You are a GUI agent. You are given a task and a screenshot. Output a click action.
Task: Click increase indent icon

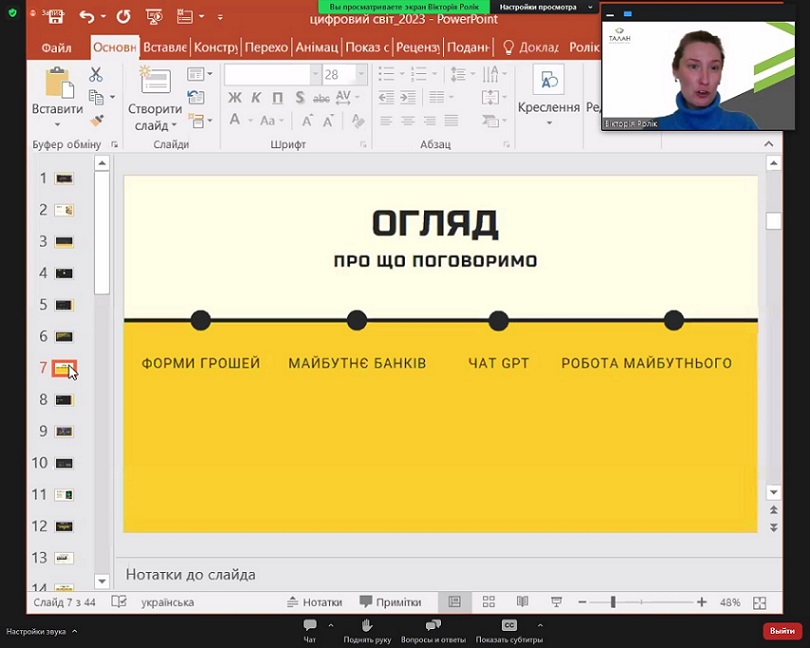click(408, 97)
